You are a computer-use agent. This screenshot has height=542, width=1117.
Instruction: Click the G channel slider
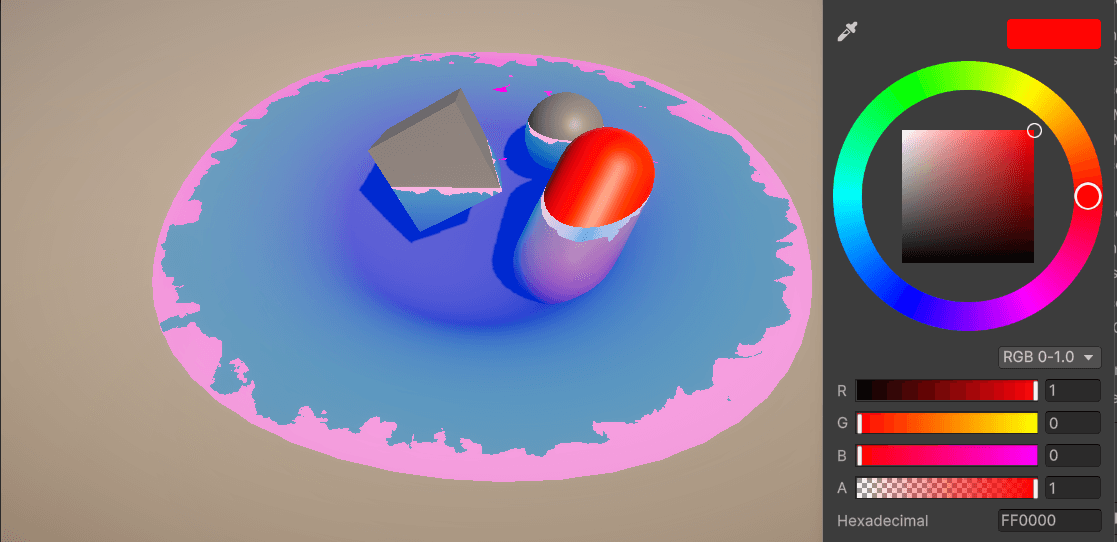[x=947, y=423]
